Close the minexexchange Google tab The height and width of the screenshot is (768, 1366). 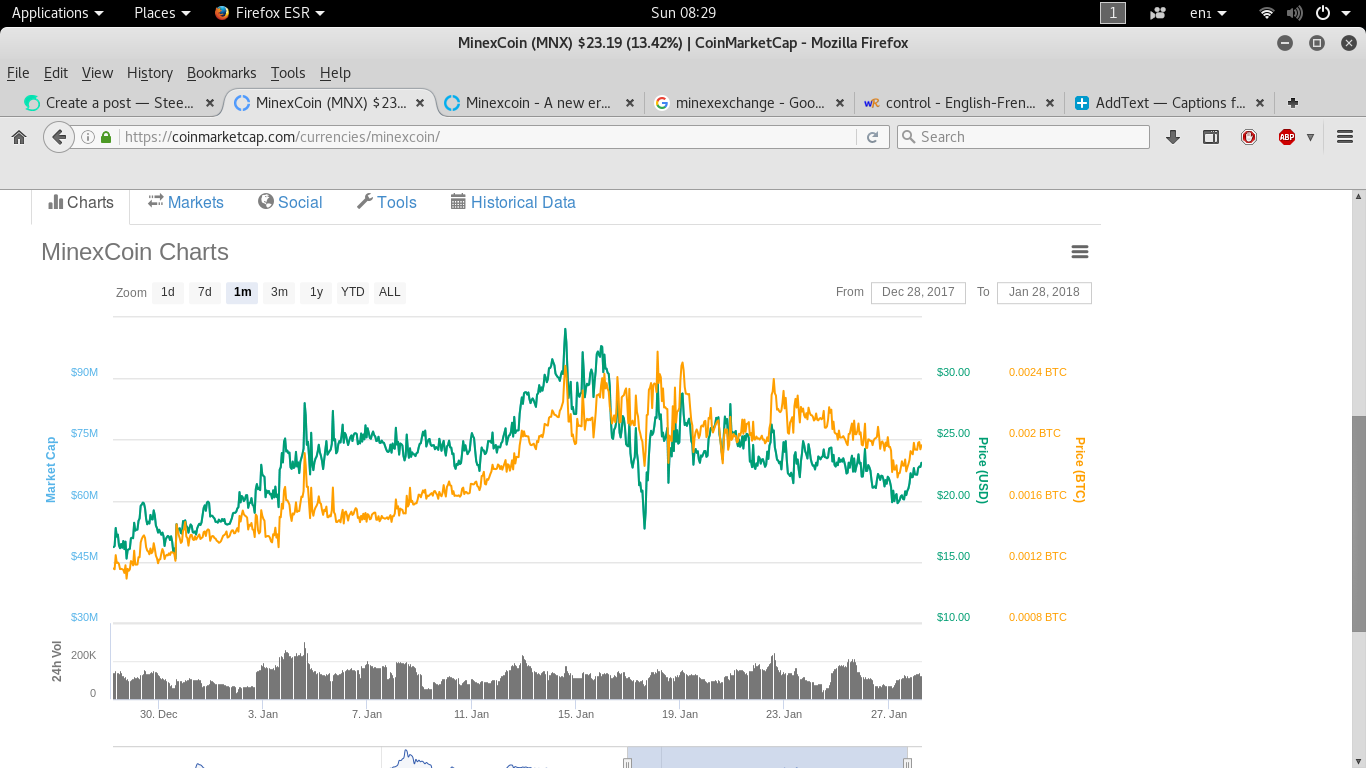click(x=840, y=103)
